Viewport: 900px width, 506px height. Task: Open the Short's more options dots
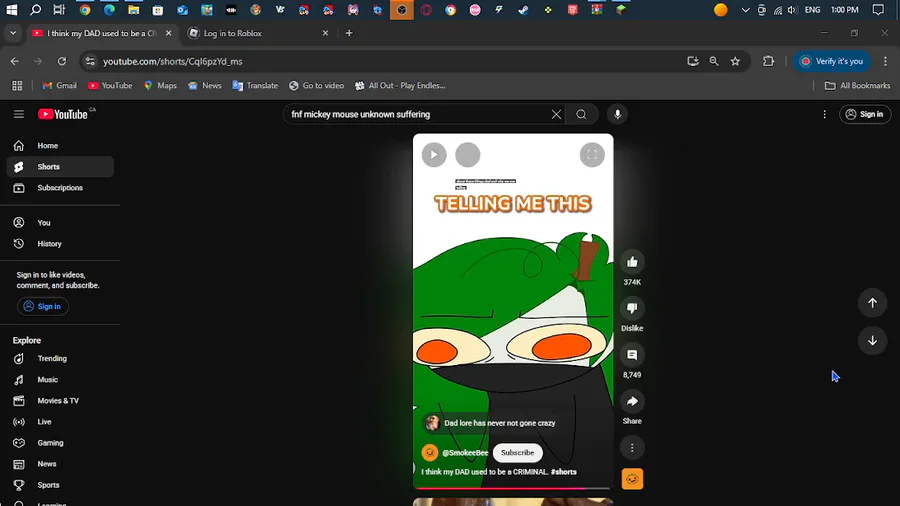click(632, 447)
